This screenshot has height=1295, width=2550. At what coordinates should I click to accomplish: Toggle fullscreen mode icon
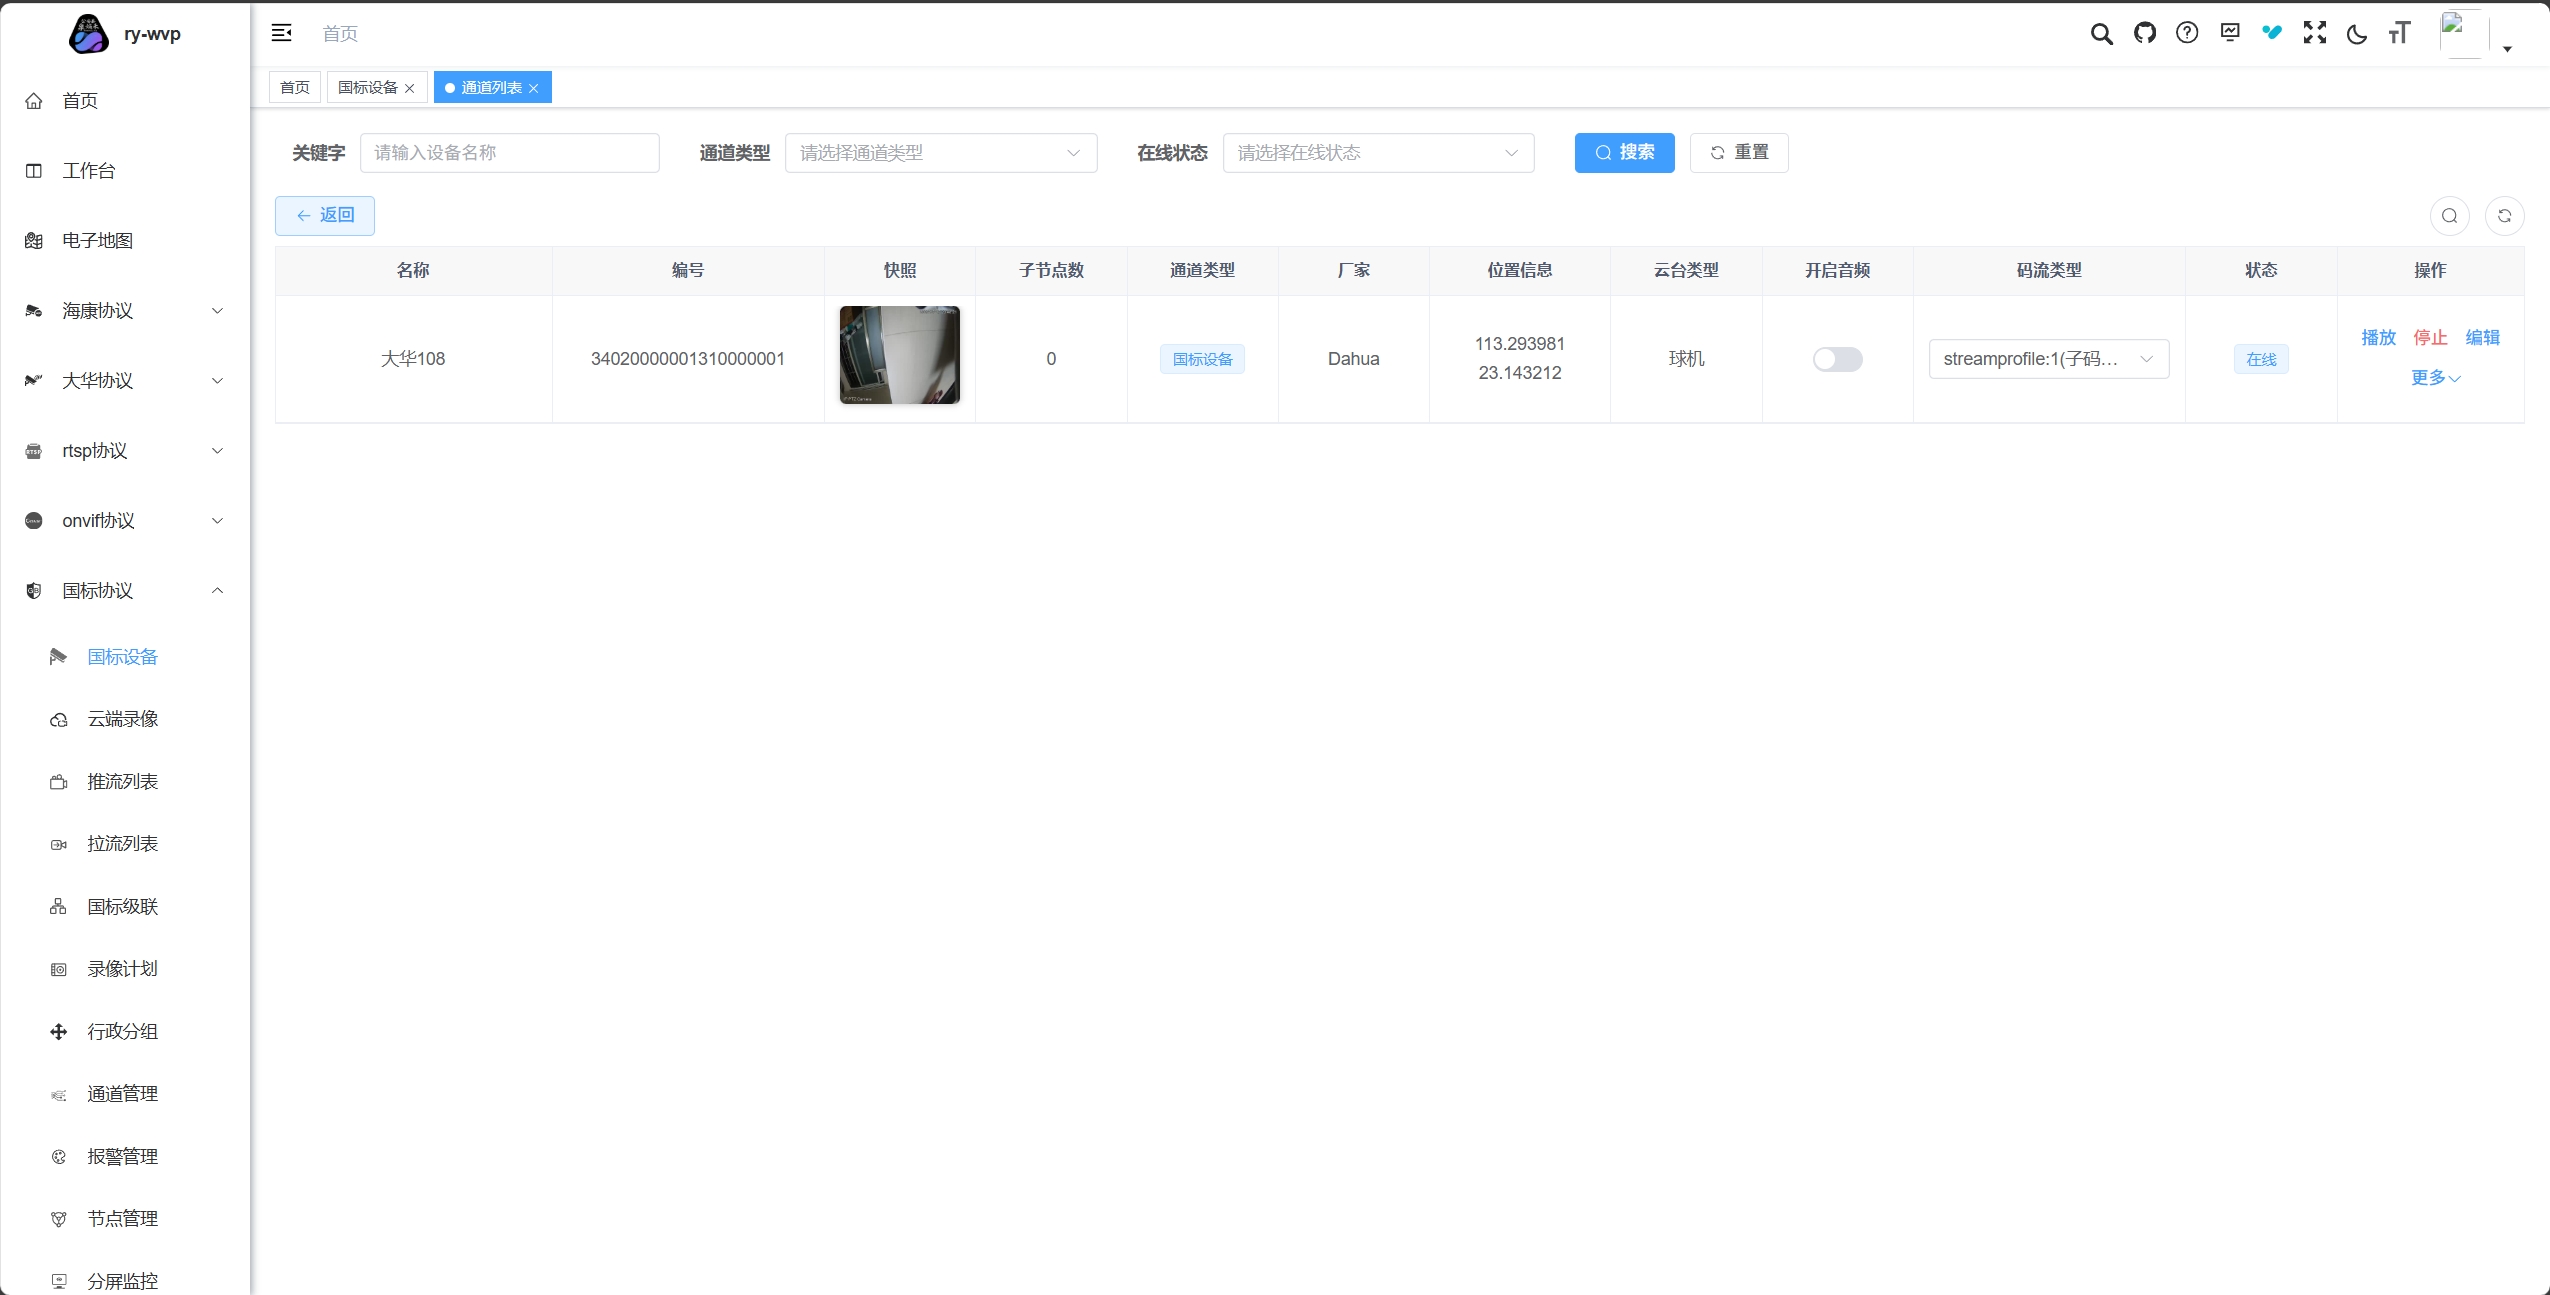[x=2314, y=34]
